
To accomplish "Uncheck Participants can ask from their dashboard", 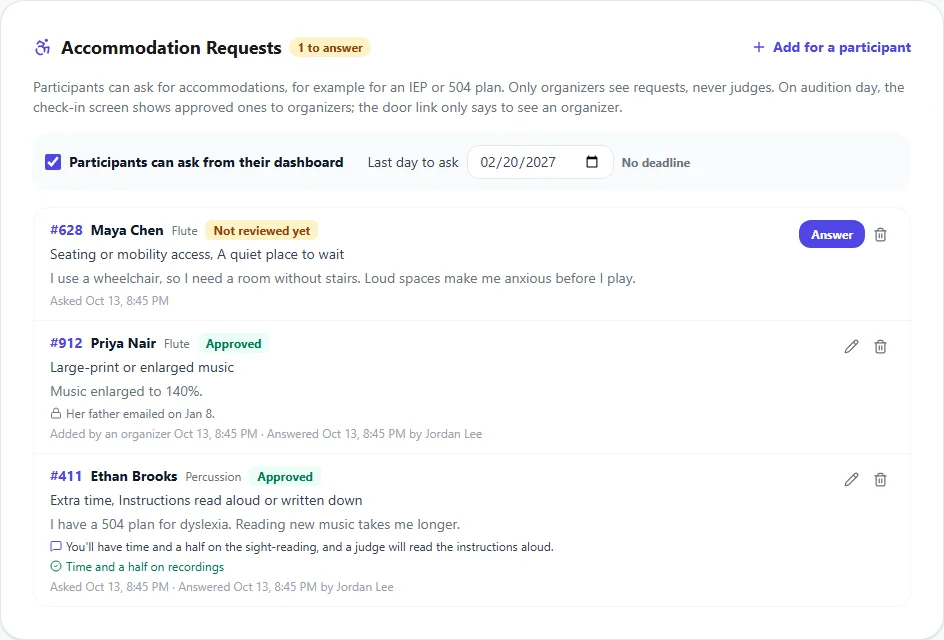I will [53, 162].
